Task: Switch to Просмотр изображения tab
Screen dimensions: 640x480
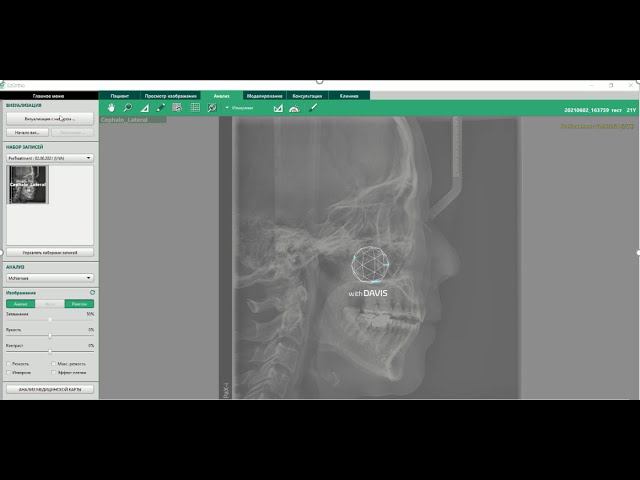Action: (x=171, y=96)
